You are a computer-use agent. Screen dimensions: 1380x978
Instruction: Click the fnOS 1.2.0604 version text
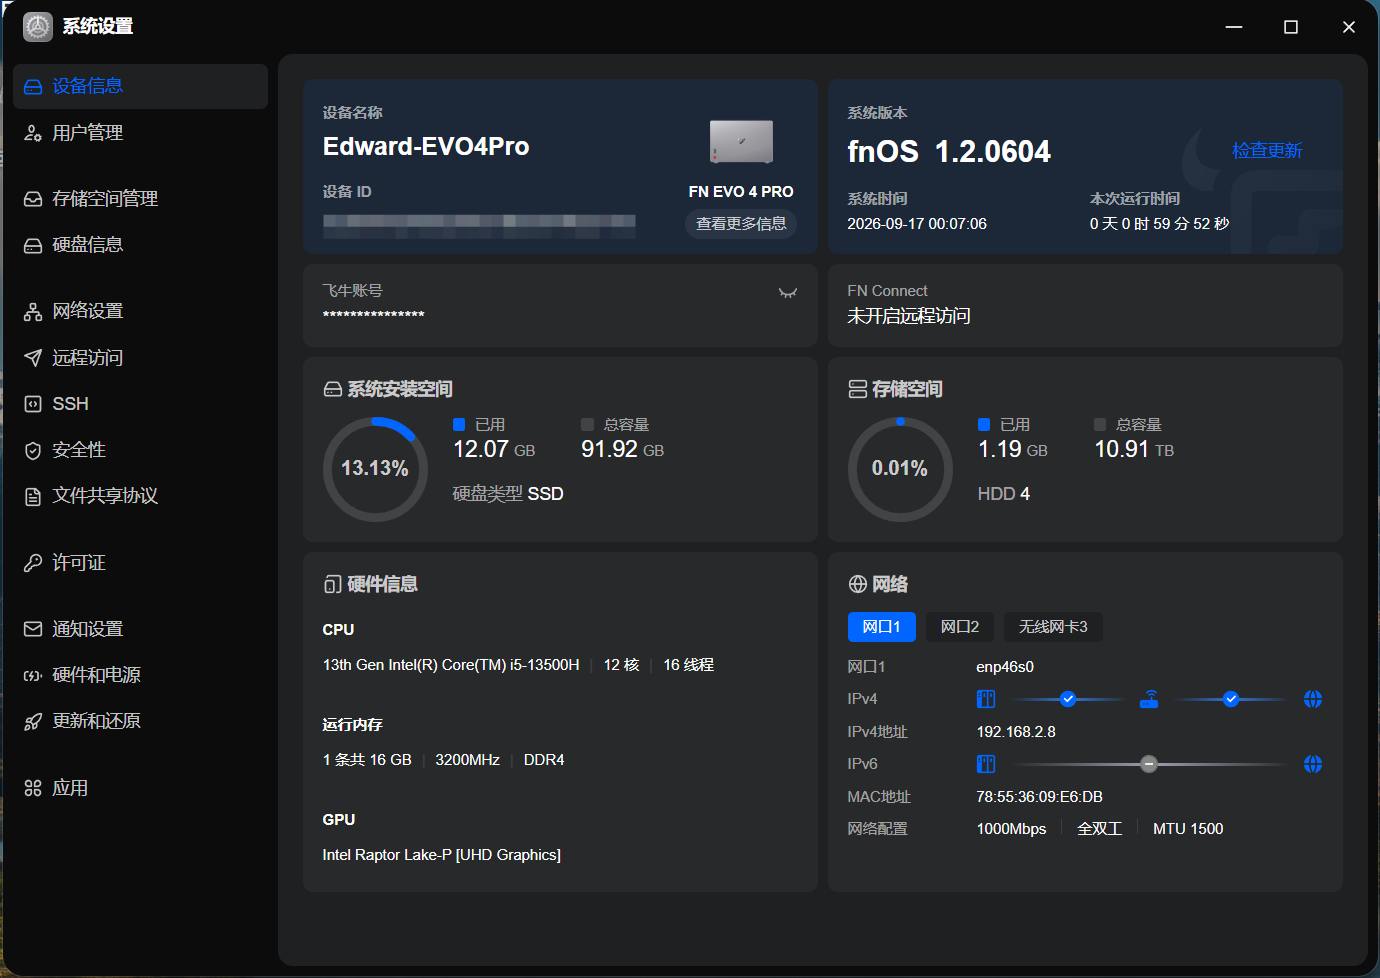pos(949,151)
